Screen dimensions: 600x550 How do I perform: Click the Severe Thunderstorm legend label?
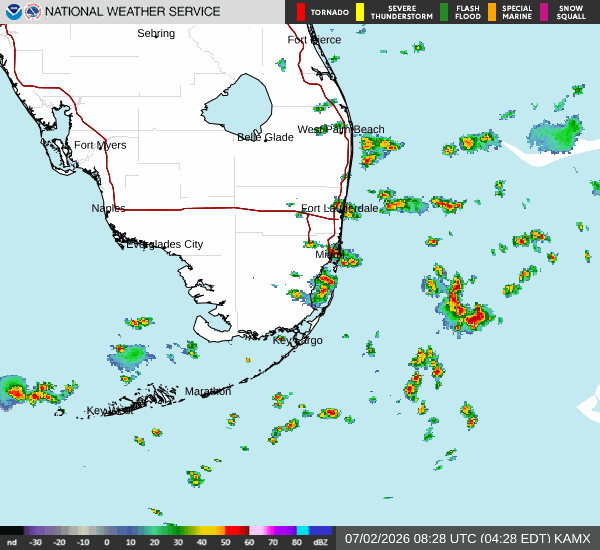click(402, 12)
